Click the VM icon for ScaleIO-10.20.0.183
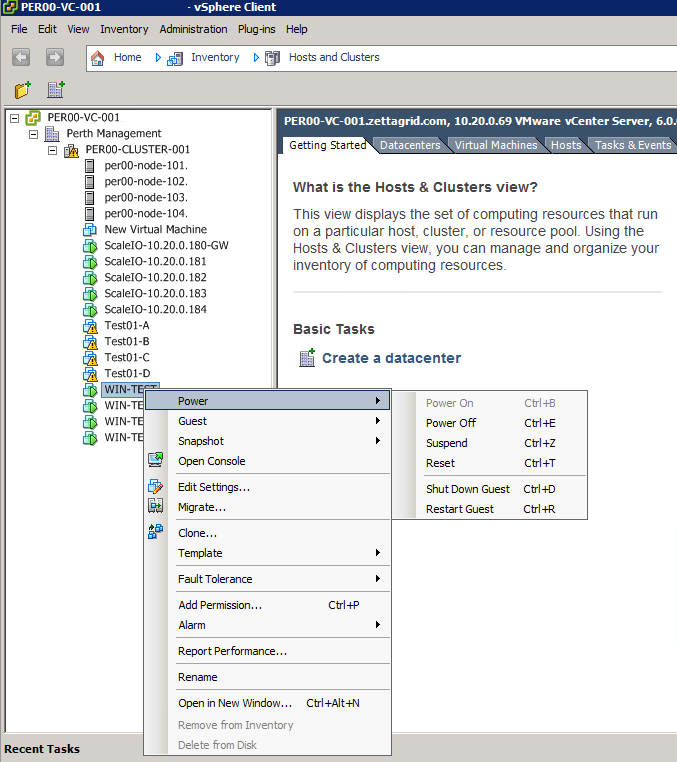677x762 pixels. (90, 294)
